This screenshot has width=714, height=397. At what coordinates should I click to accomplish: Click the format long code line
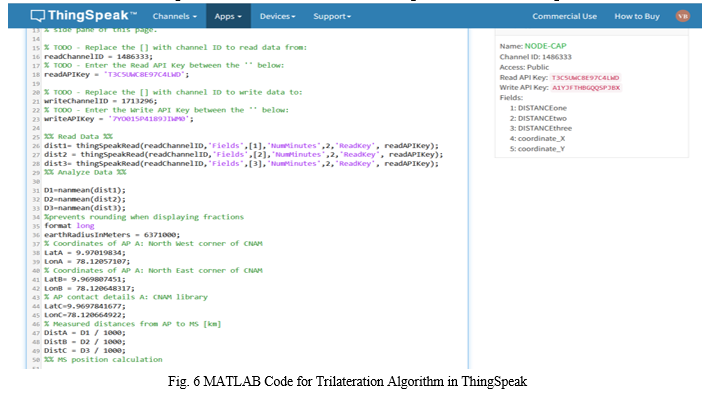69,226
